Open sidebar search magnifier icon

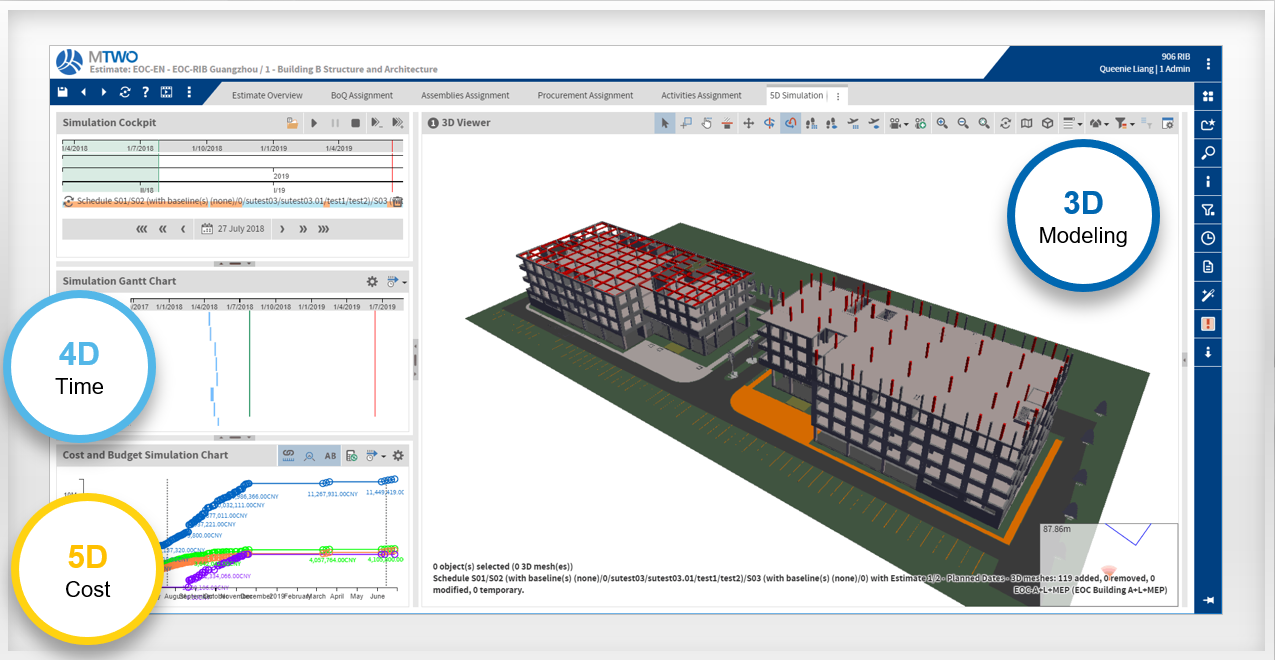pyautogui.click(x=1208, y=153)
